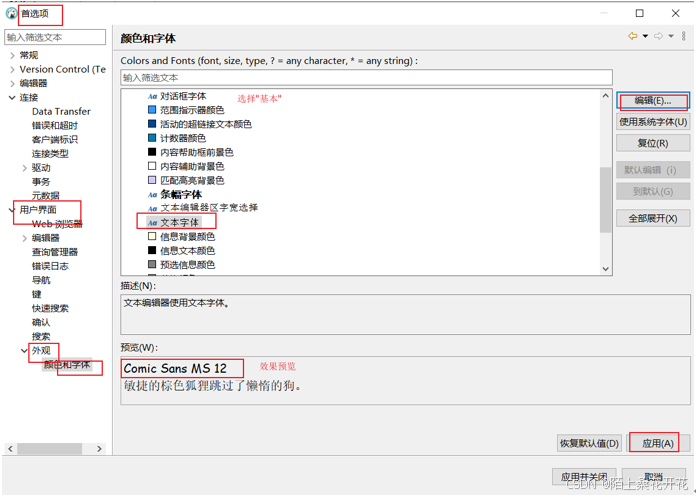696x498 pixels.
Task: Click the 文本字体 font Aa icon
Action: click(x=152, y=222)
